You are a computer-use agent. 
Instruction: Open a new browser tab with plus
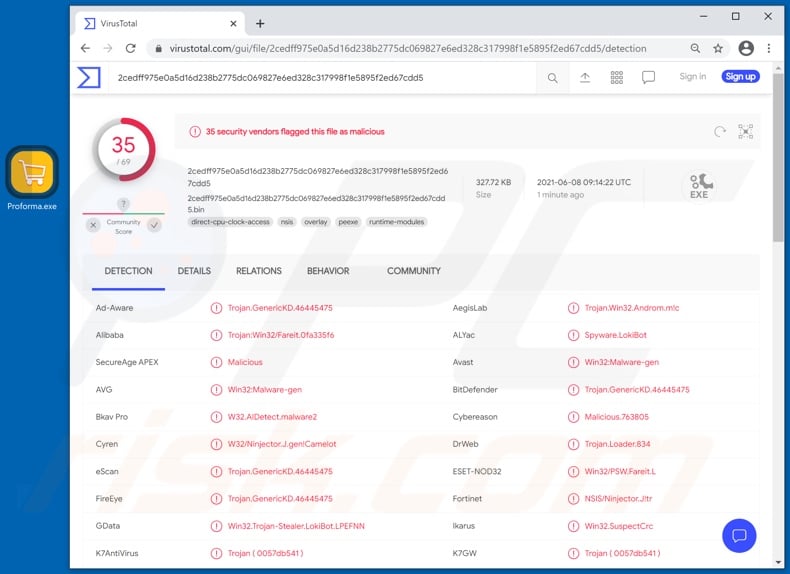tap(260, 24)
